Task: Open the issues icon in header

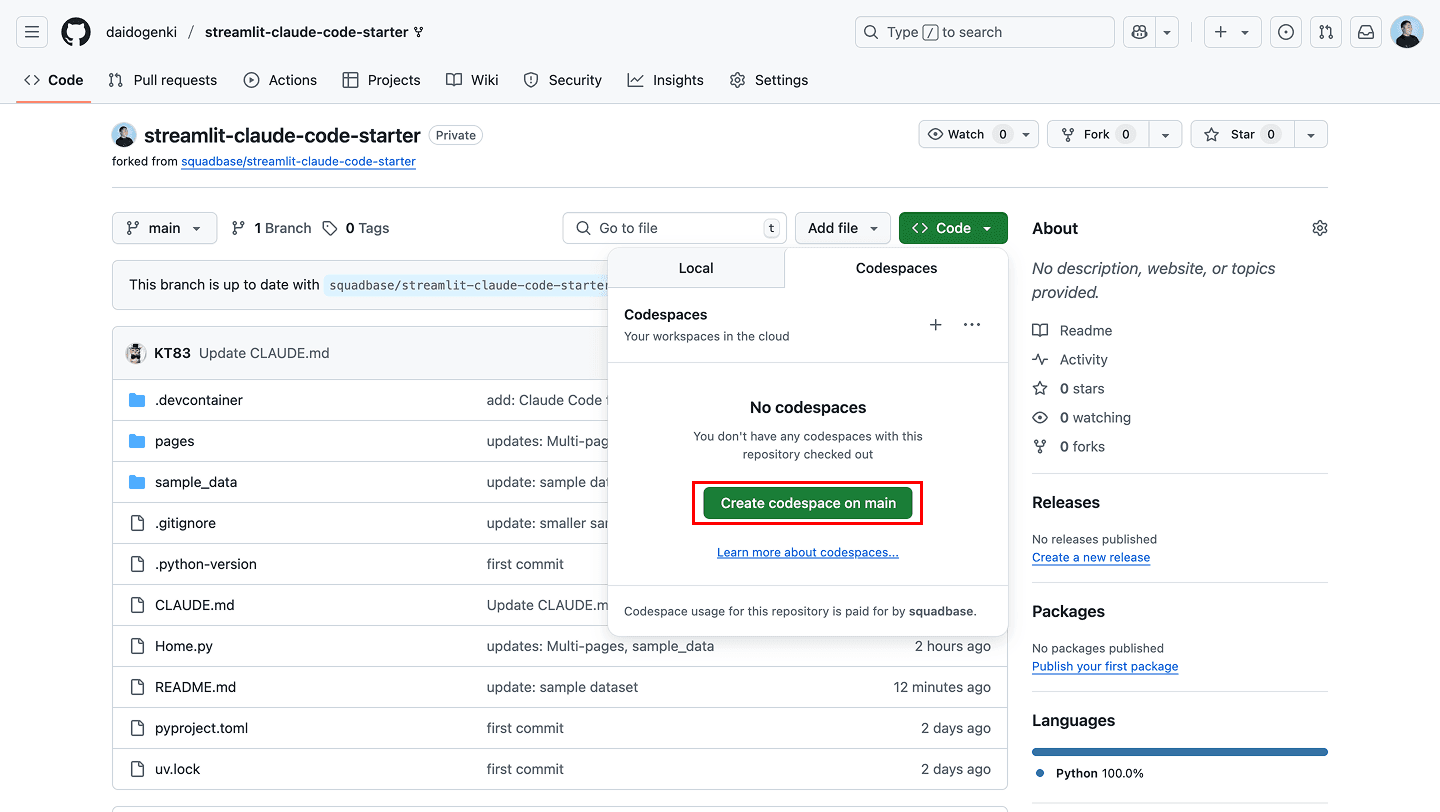Action: (x=1286, y=32)
